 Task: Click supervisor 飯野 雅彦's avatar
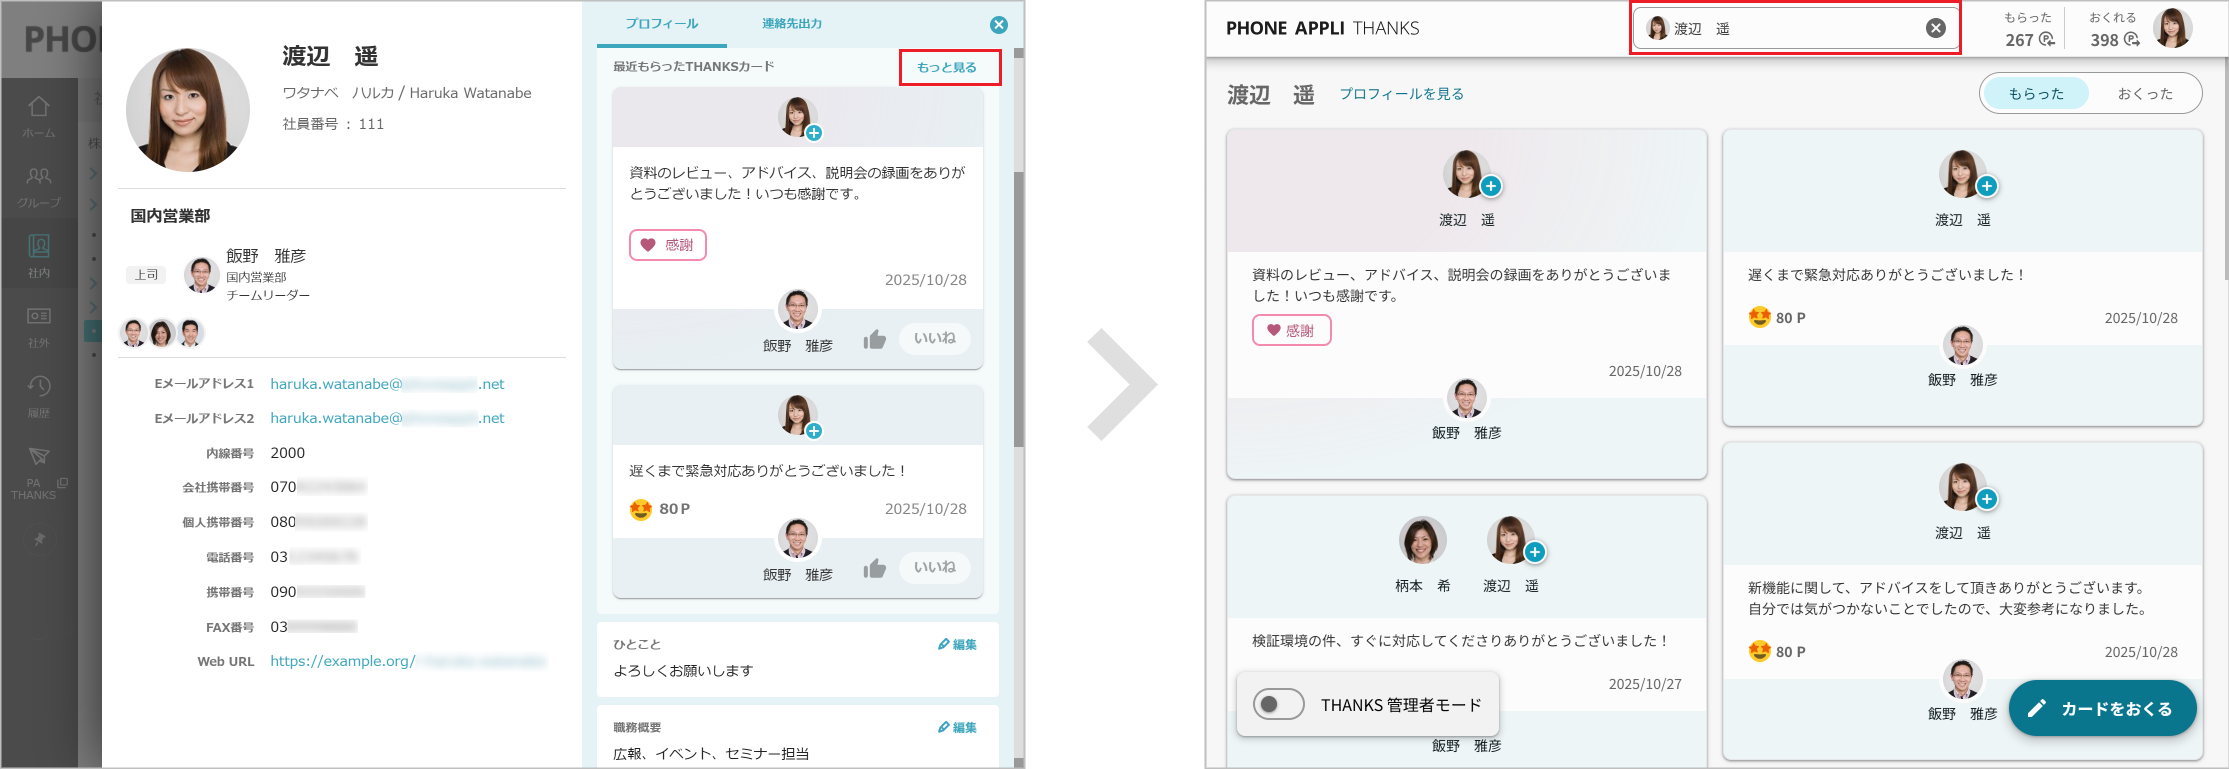point(201,274)
